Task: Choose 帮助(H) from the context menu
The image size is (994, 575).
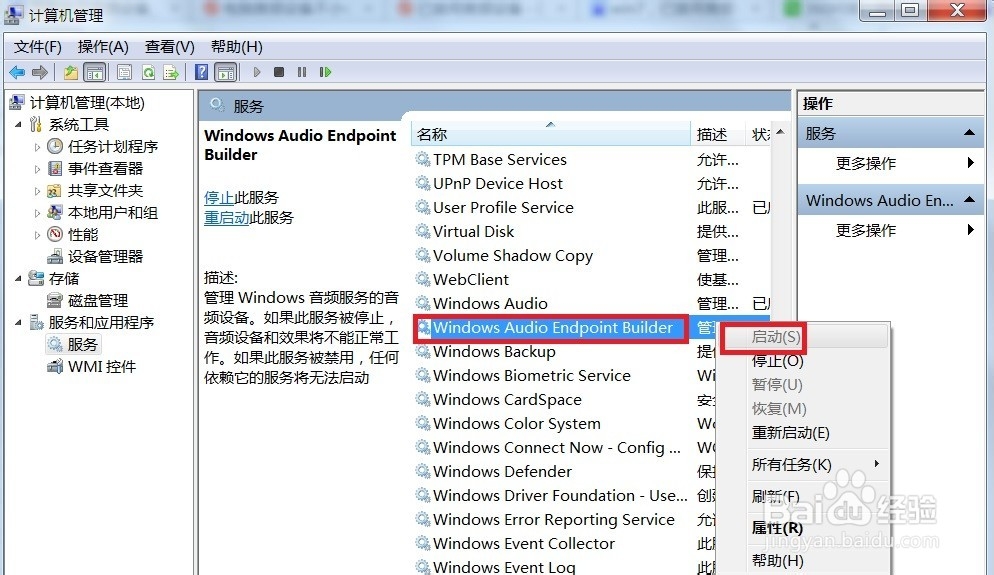Action: click(x=777, y=560)
